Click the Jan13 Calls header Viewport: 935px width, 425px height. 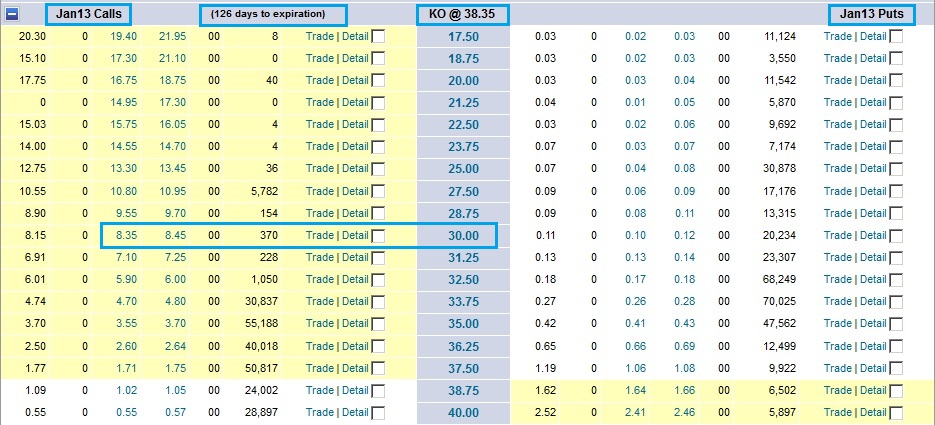[x=89, y=14]
